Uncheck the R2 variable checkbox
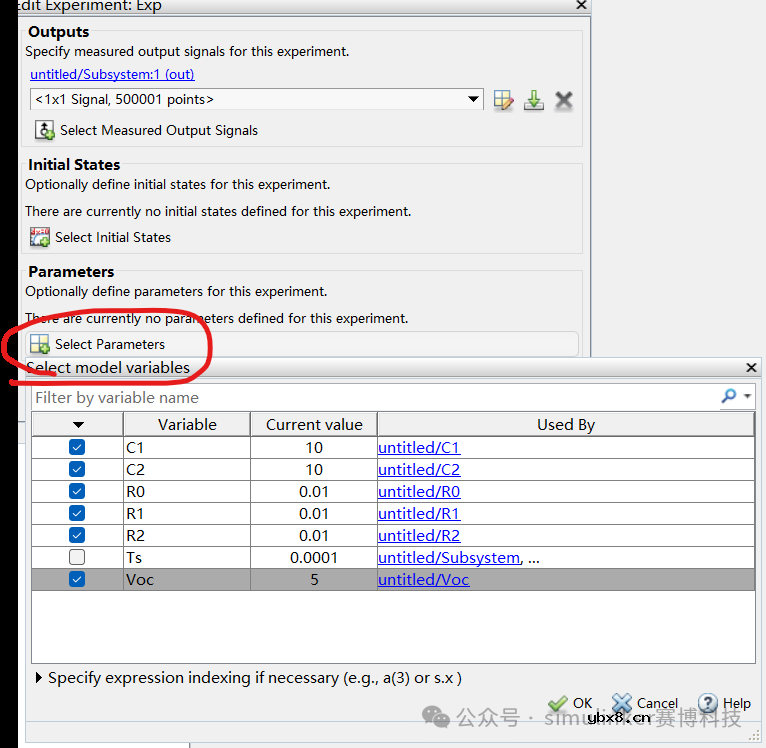 (x=77, y=535)
